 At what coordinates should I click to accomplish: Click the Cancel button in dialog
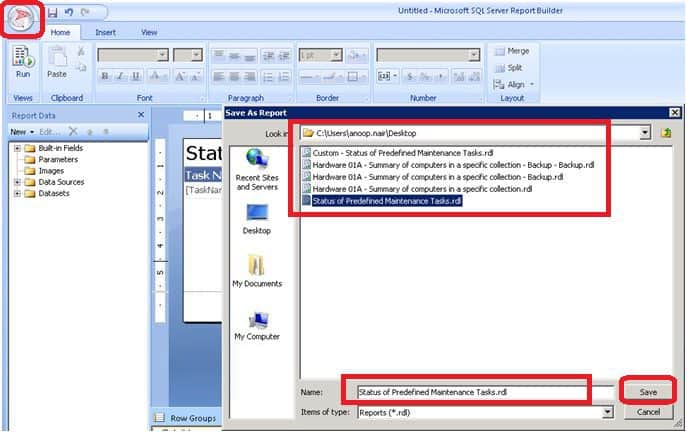pyautogui.click(x=648, y=412)
